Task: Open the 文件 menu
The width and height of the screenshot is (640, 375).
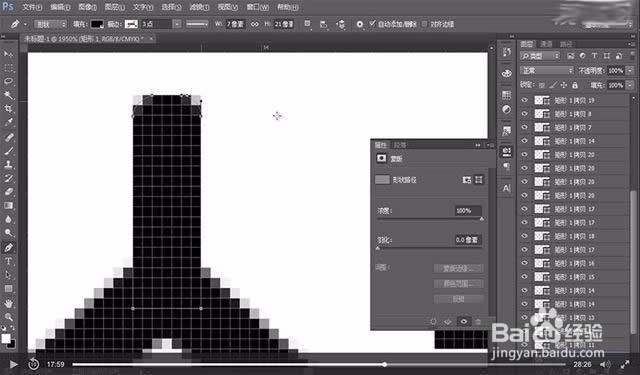Action: [32, 7]
